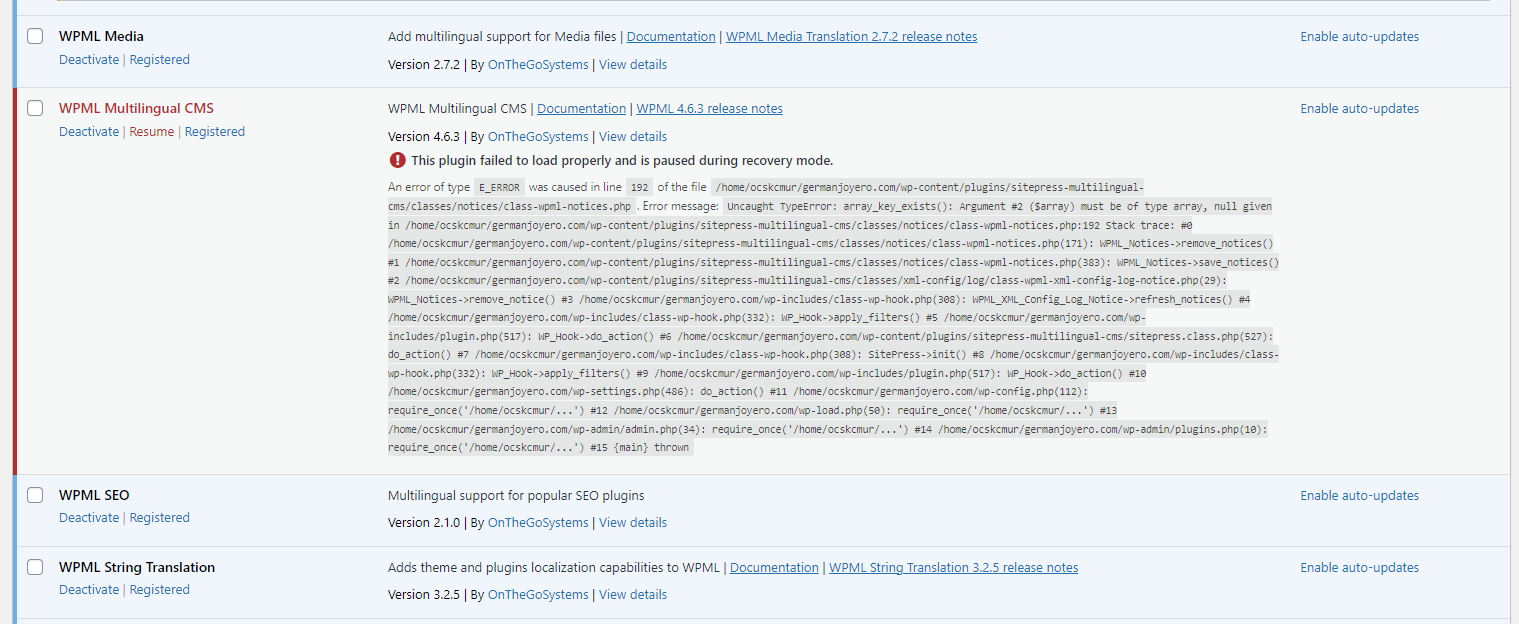Open Registered link under WPML SEO

pyautogui.click(x=159, y=518)
